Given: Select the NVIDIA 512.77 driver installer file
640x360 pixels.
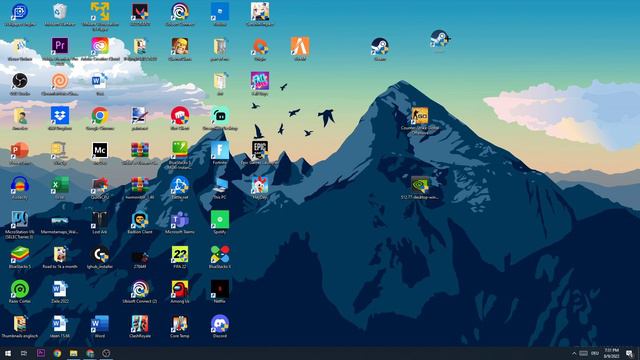Looking at the screenshot, I should click(x=420, y=185).
